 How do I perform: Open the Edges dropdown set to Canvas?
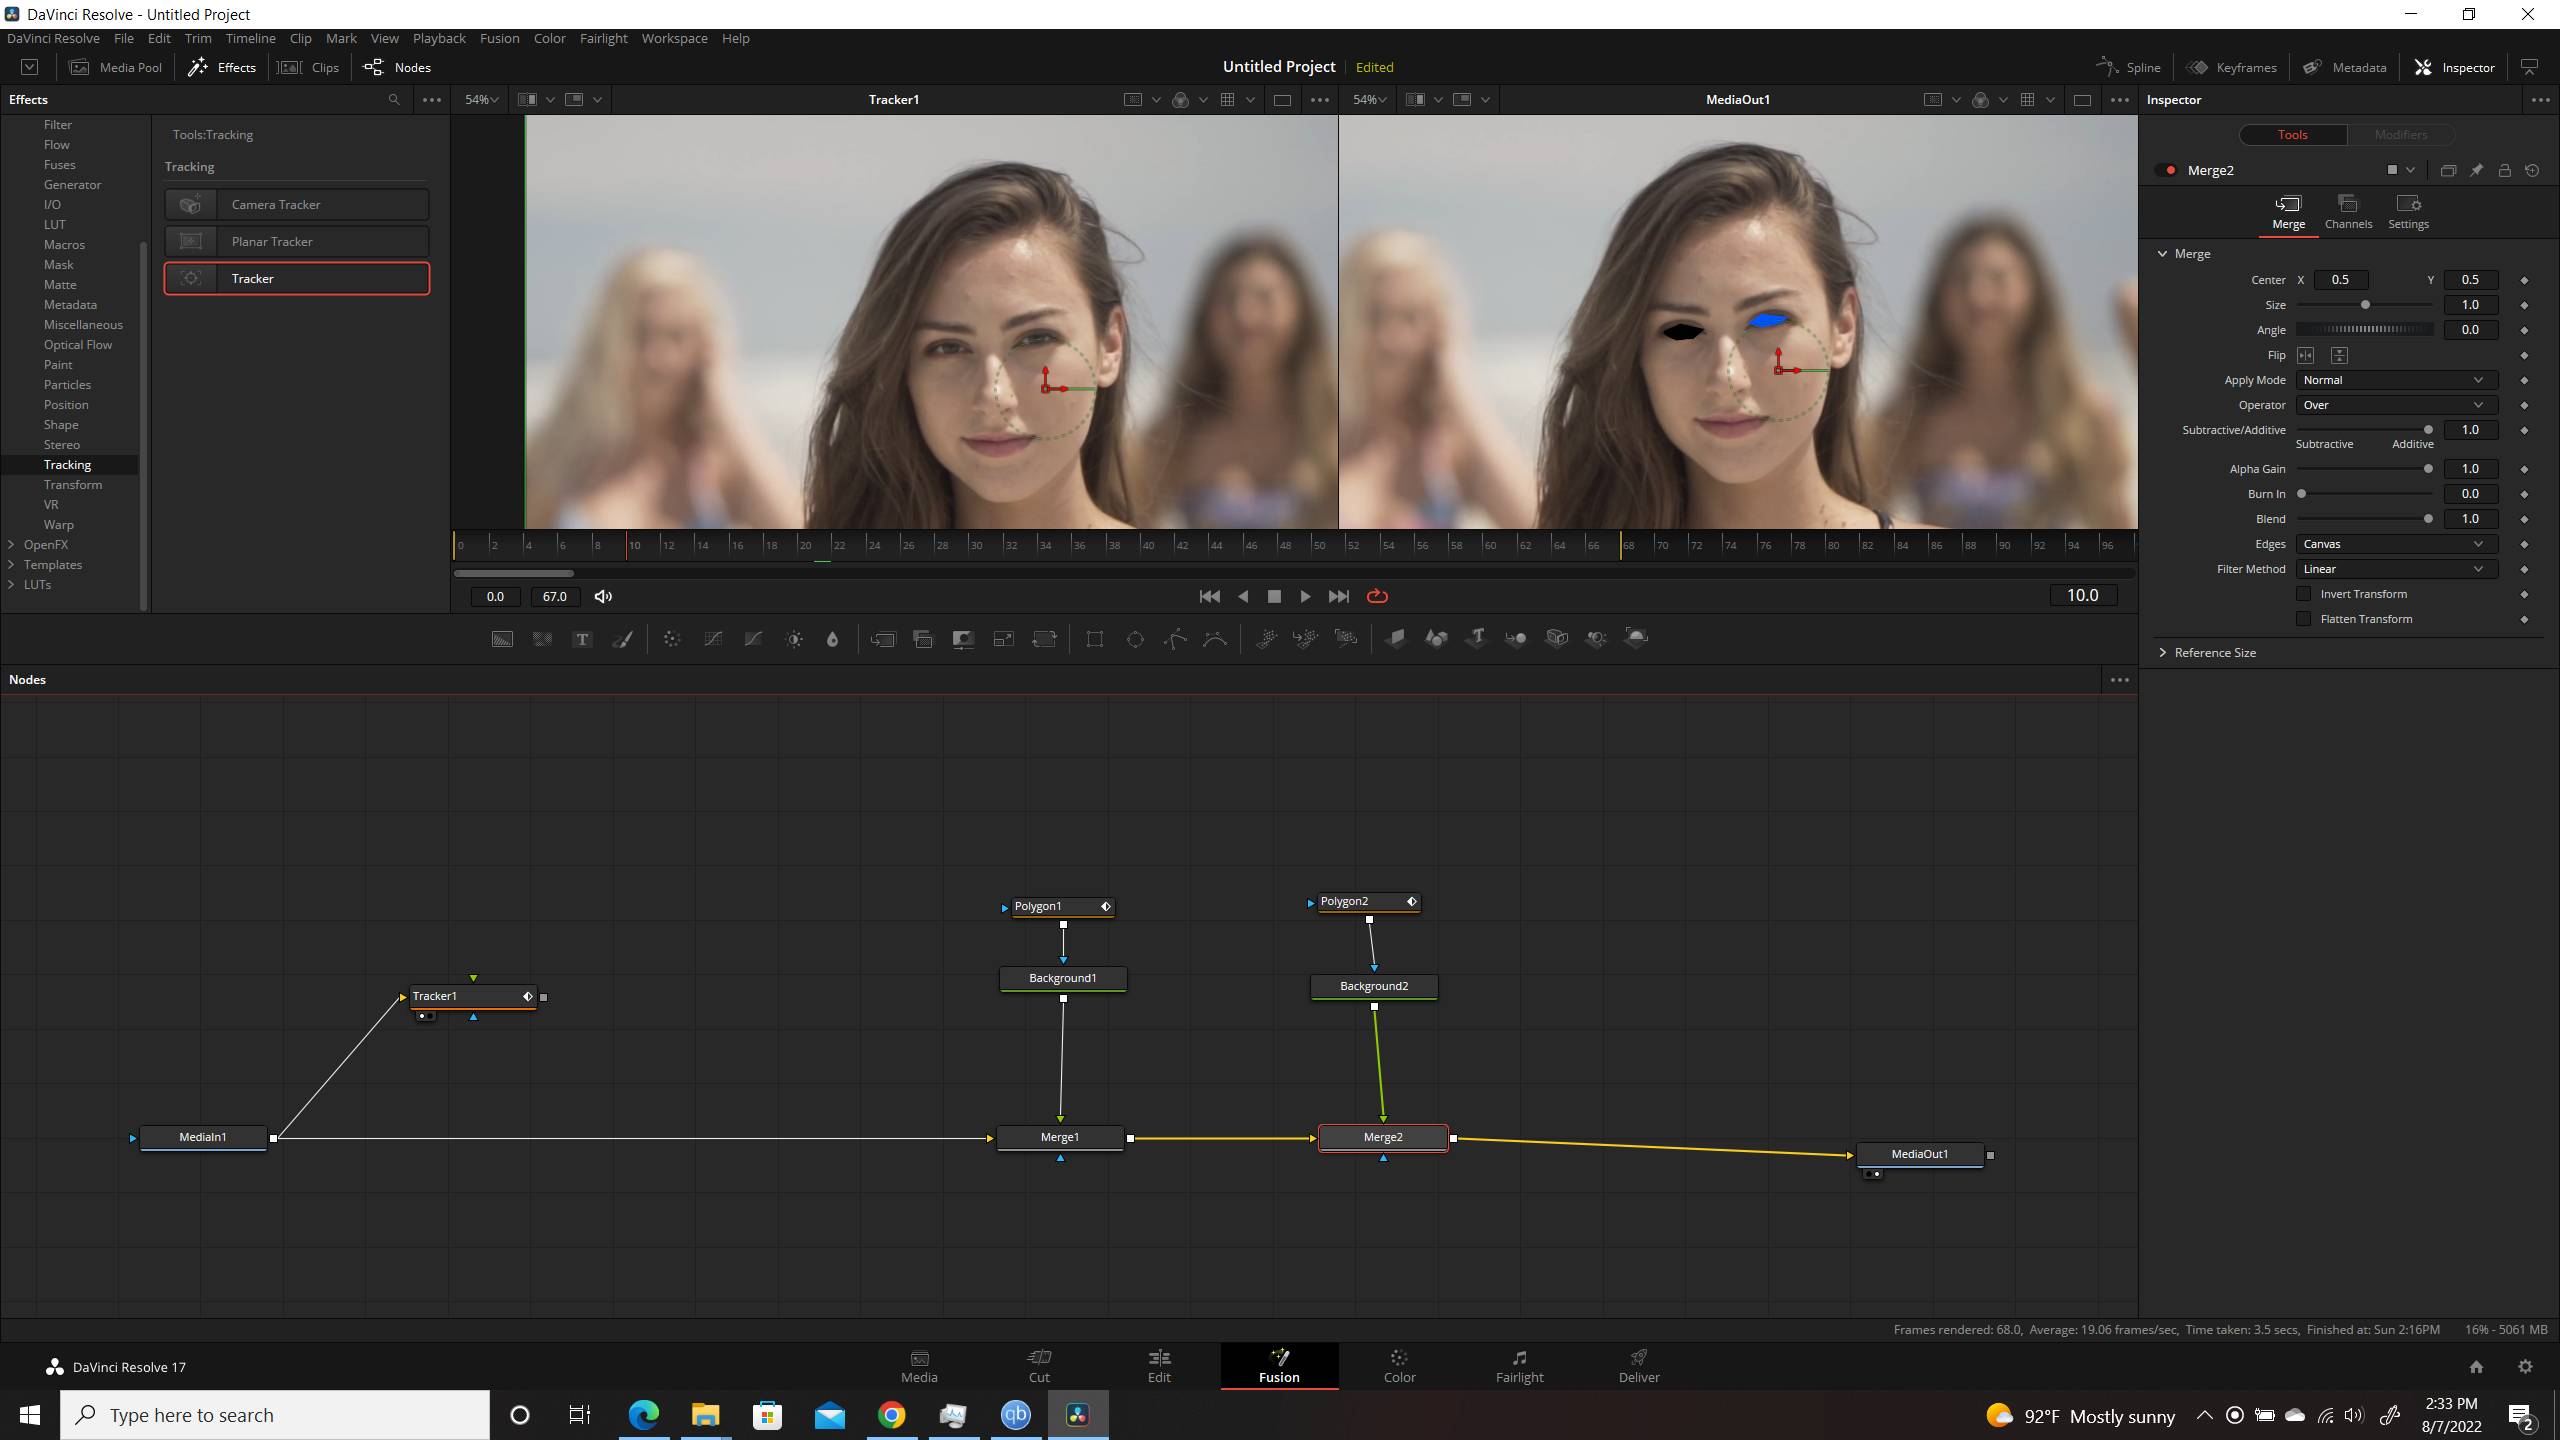tap(2397, 544)
